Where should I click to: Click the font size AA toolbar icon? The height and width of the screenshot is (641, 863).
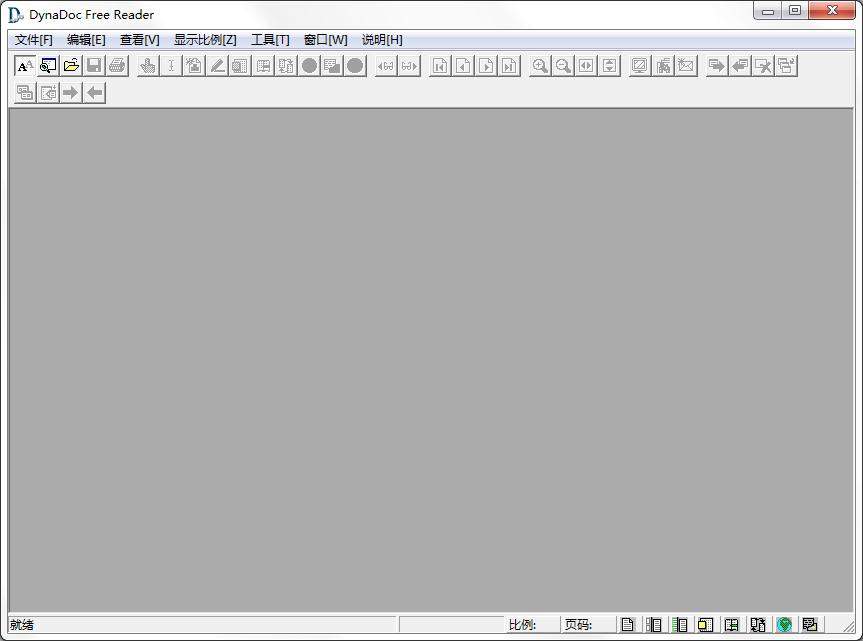(25, 66)
